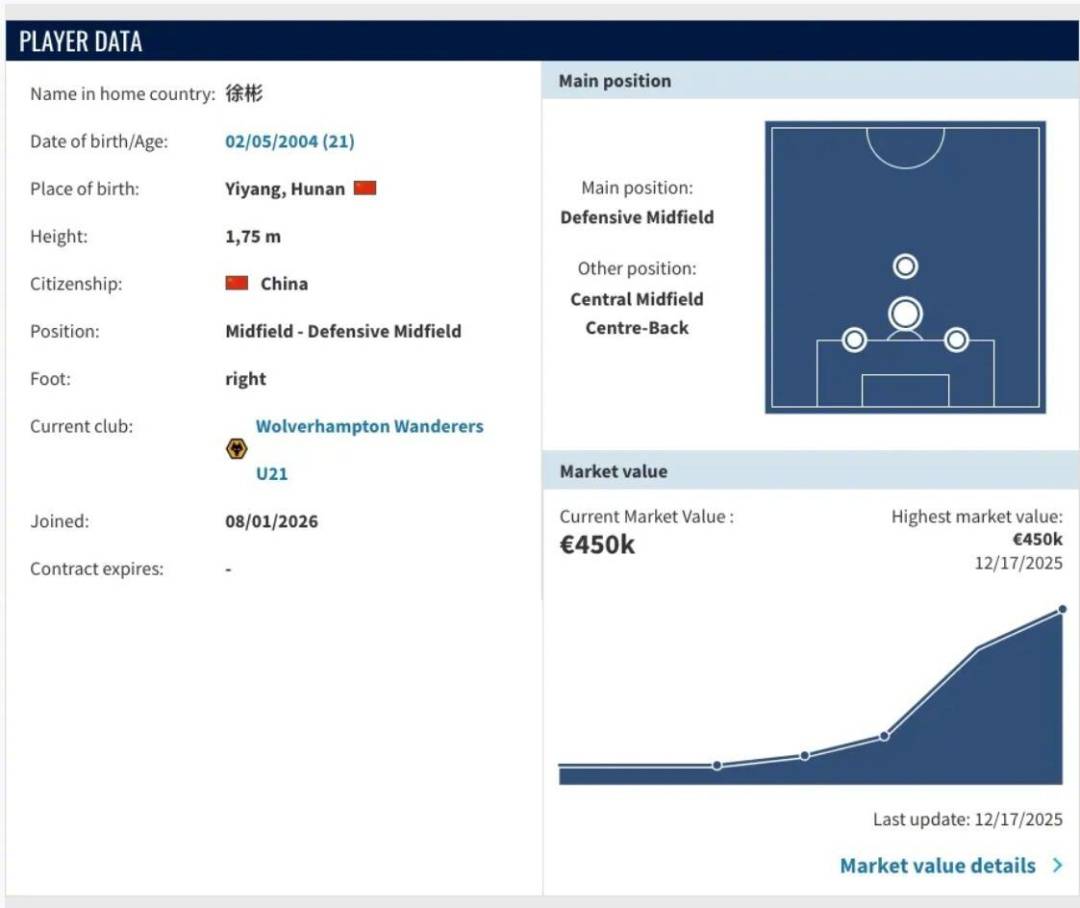The height and width of the screenshot is (908, 1080).
Task: Open the Market value details link
Action: pos(937,866)
